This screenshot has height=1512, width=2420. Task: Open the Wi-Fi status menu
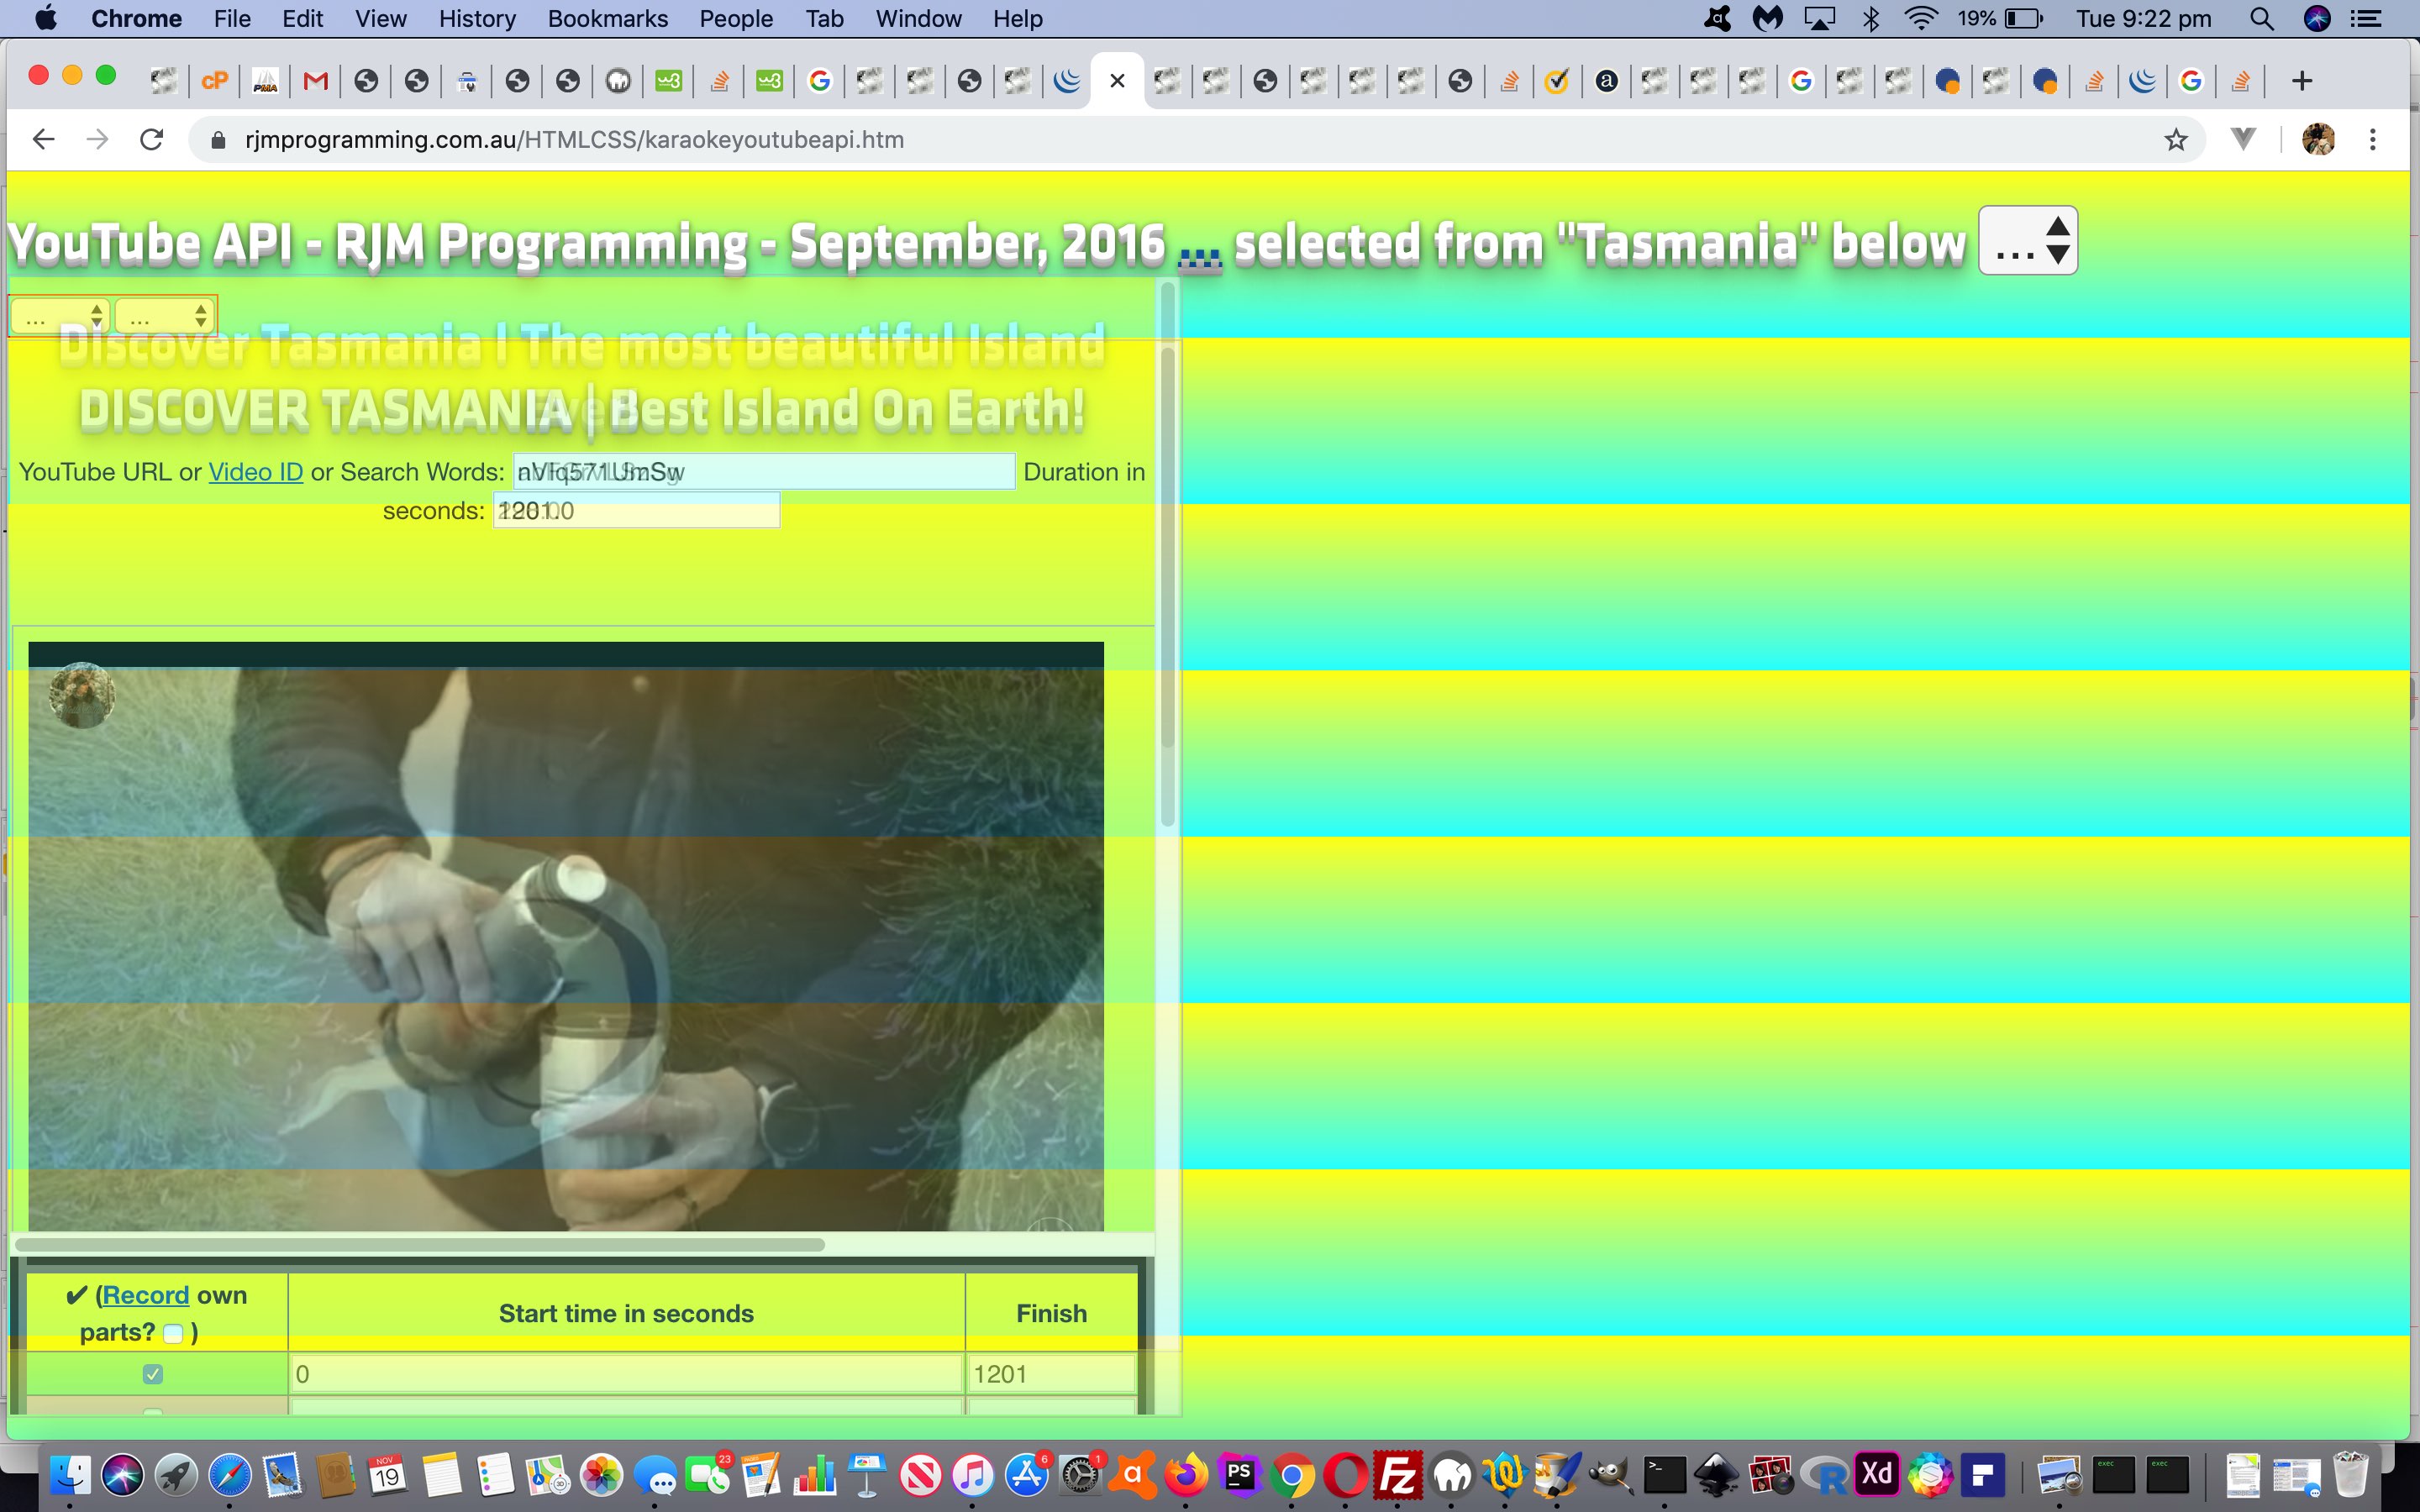pos(1921,18)
